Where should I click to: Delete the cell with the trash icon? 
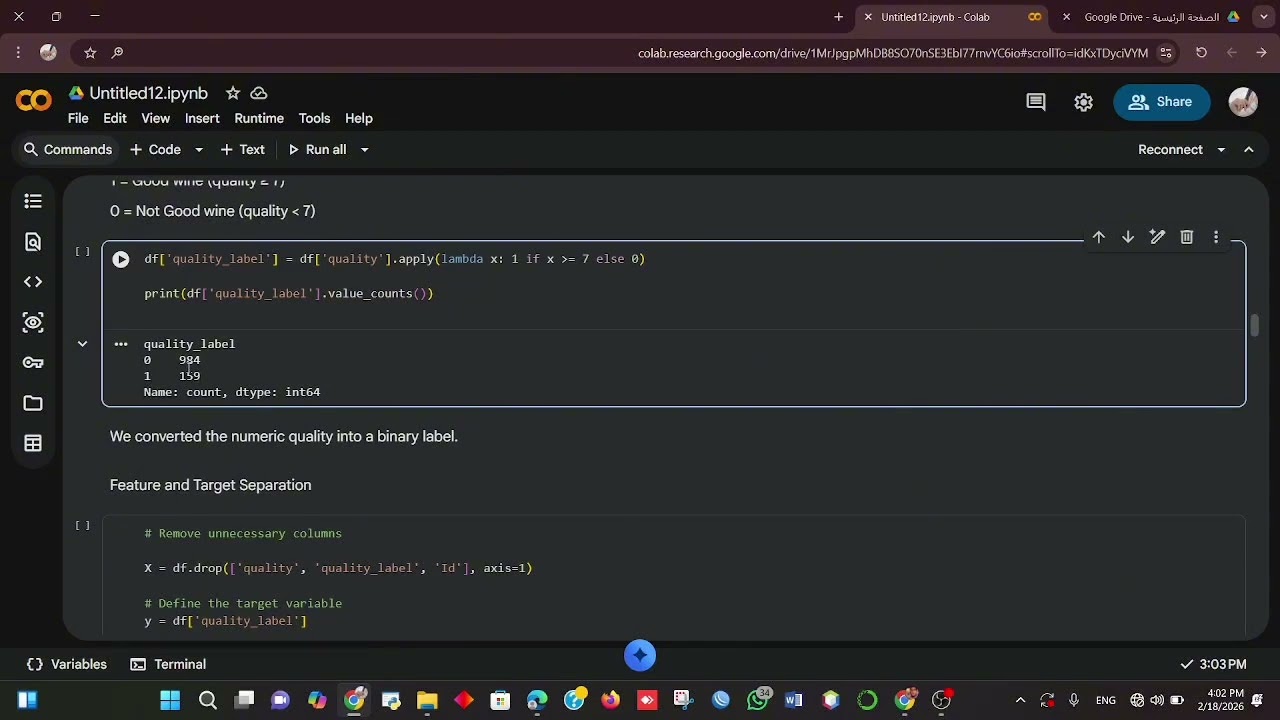pos(1187,237)
